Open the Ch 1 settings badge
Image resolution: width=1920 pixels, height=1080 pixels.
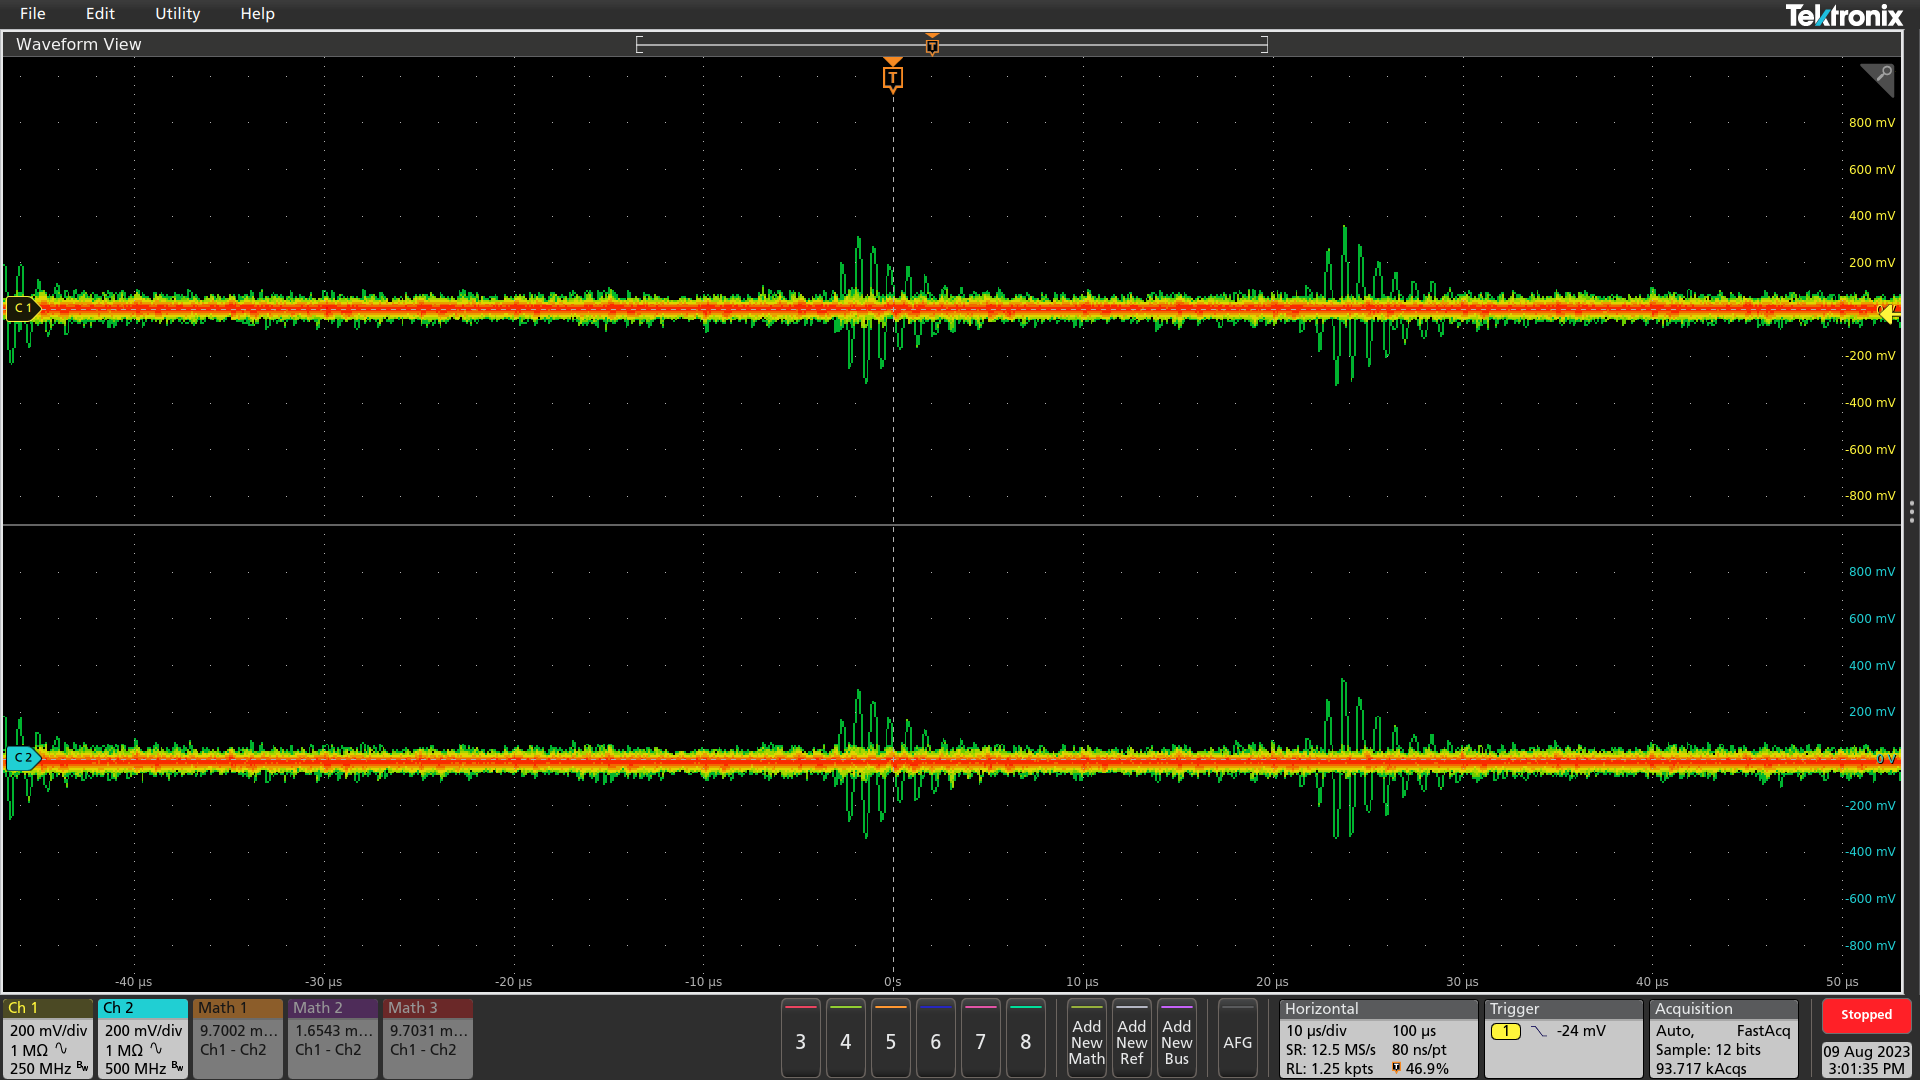[x=48, y=1038]
